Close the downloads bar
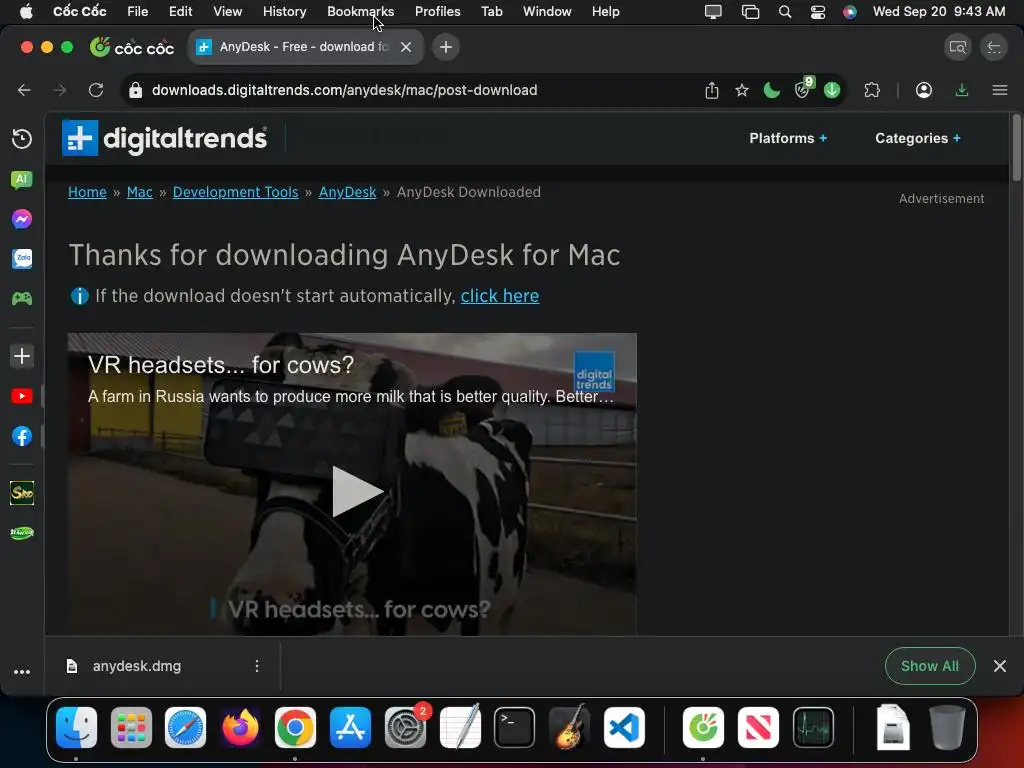The height and width of the screenshot is (768, 1024). [x=999, y=666]
